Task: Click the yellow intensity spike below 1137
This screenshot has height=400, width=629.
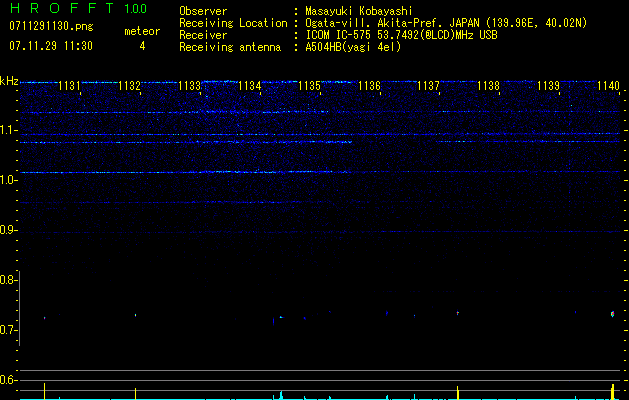Action: tap(457, 391)
